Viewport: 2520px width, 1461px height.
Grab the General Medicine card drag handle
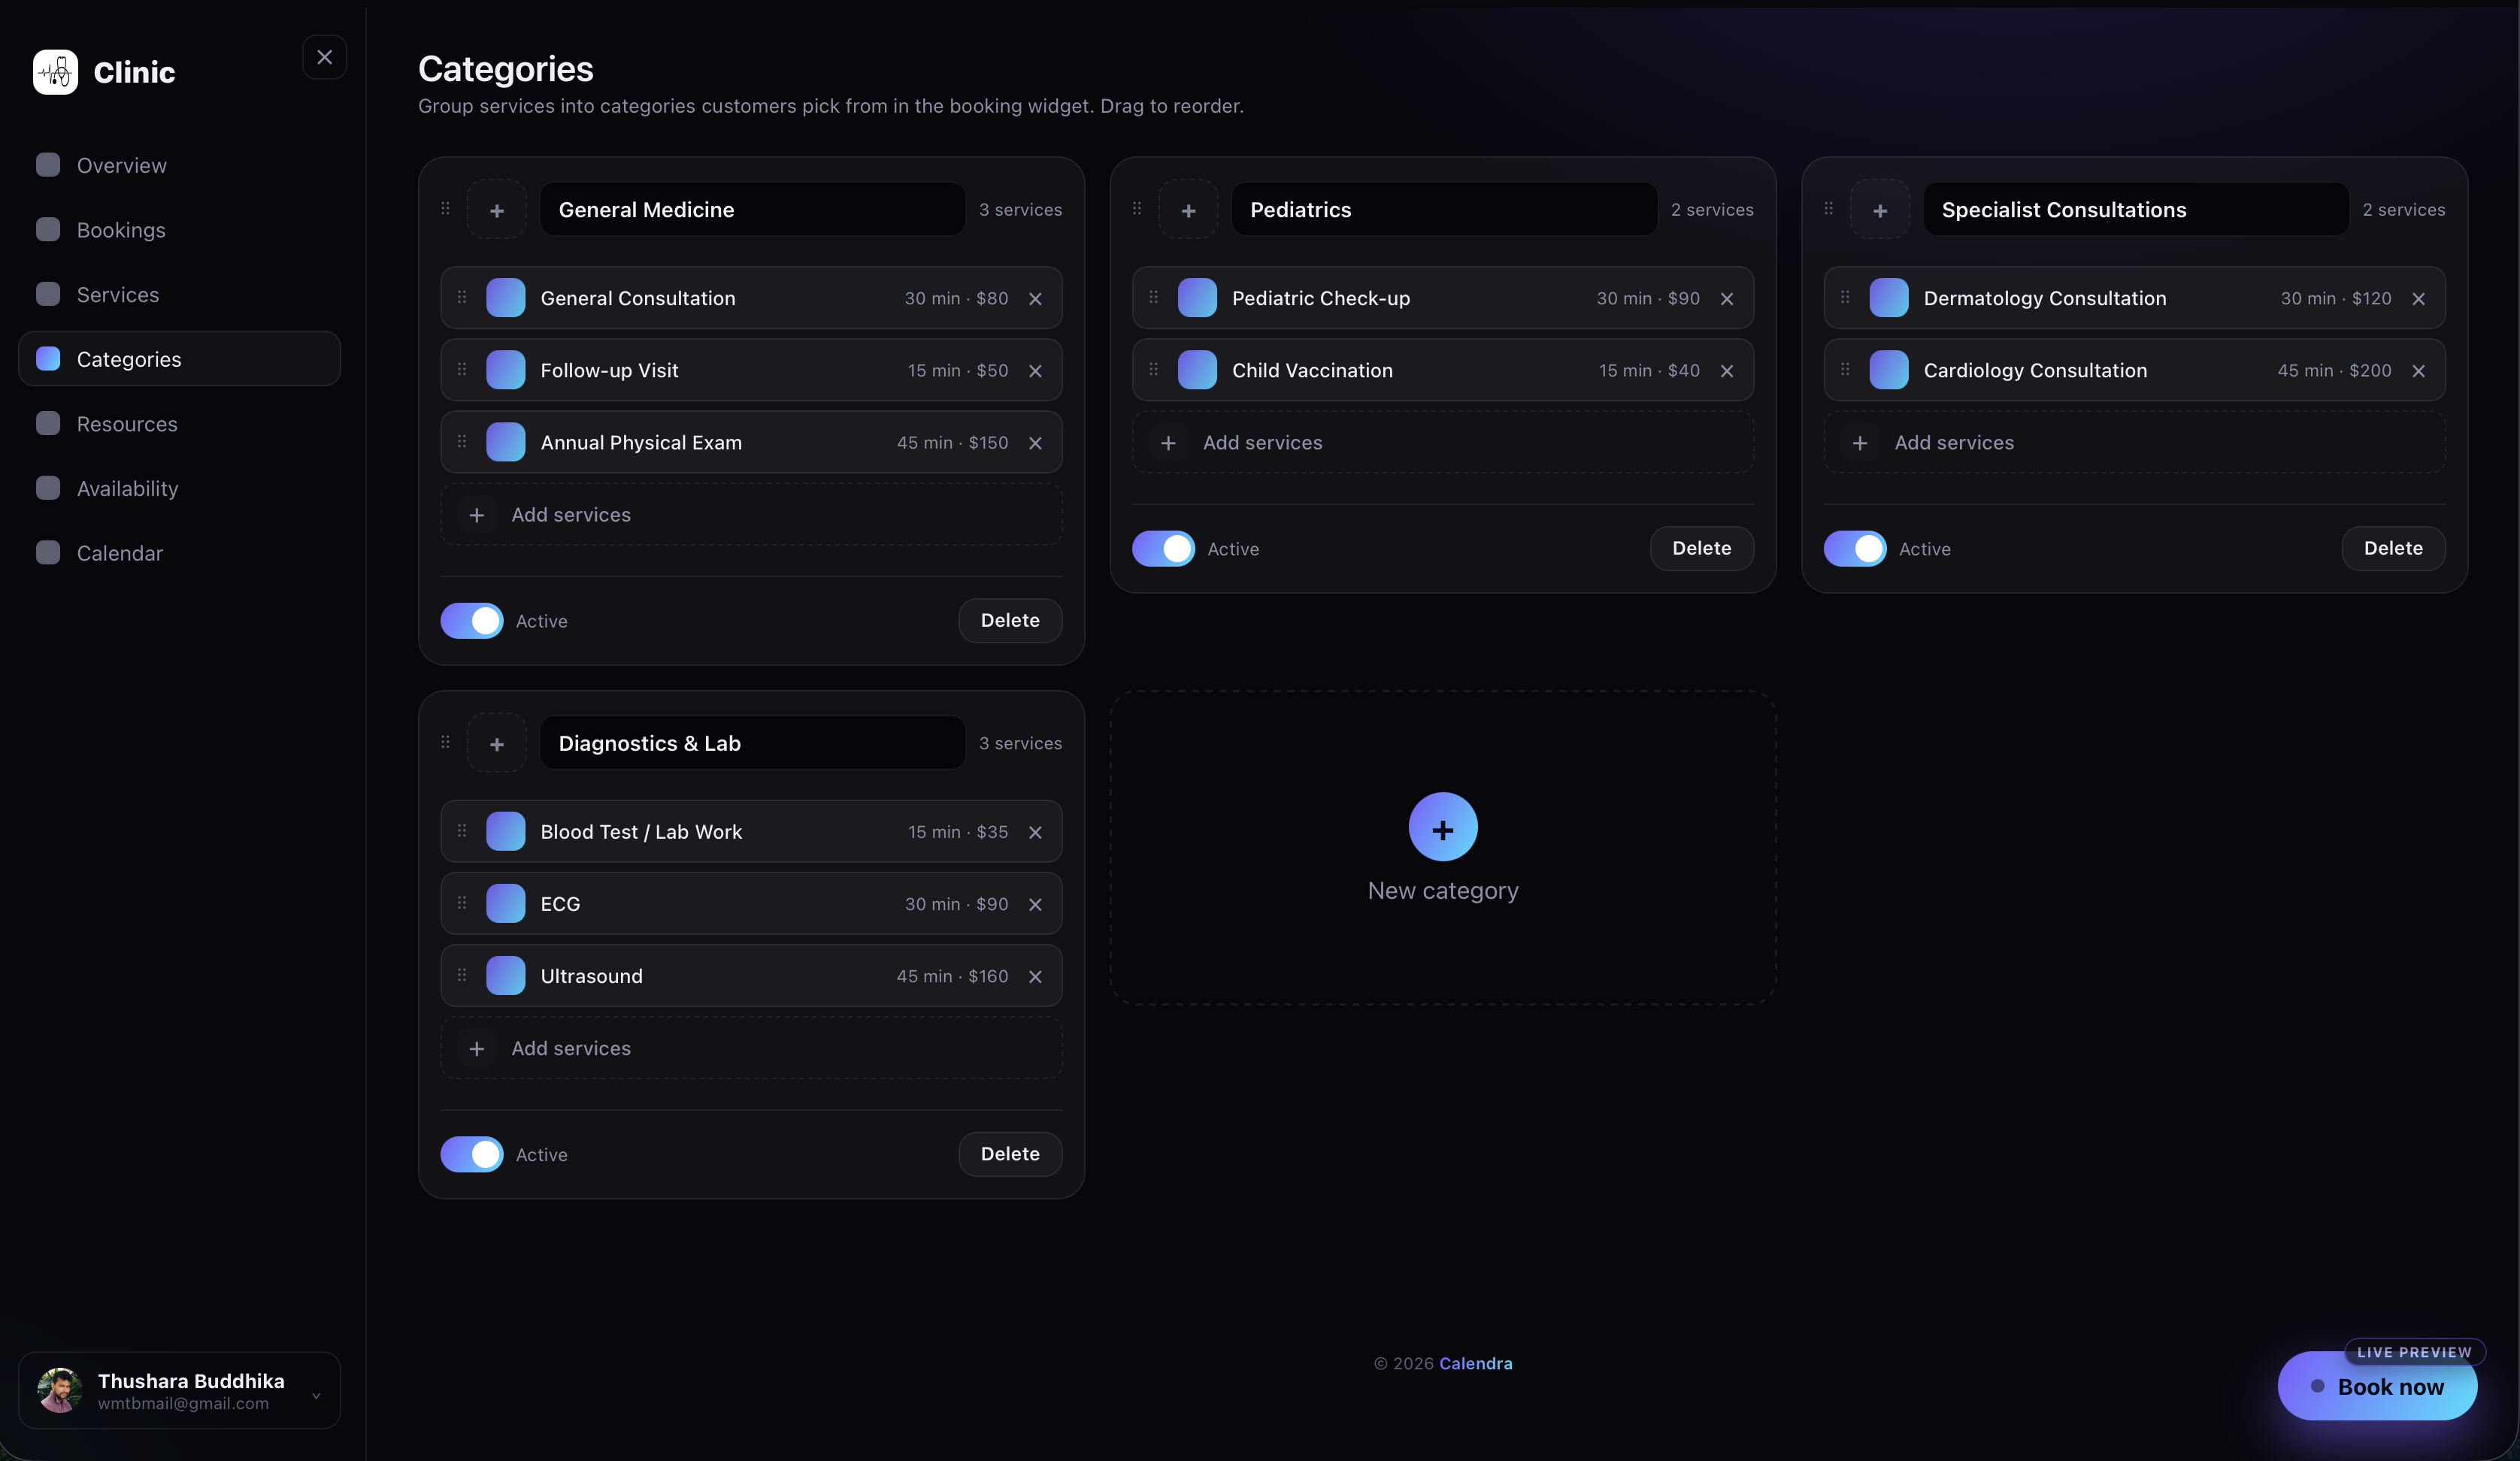click(x=445, y=208)
